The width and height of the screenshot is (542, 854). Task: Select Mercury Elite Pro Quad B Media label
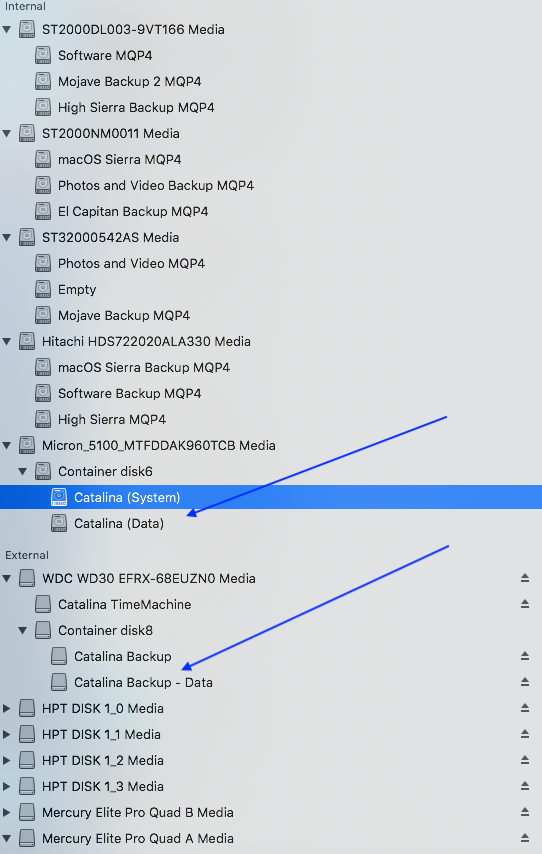coord(138,813)
